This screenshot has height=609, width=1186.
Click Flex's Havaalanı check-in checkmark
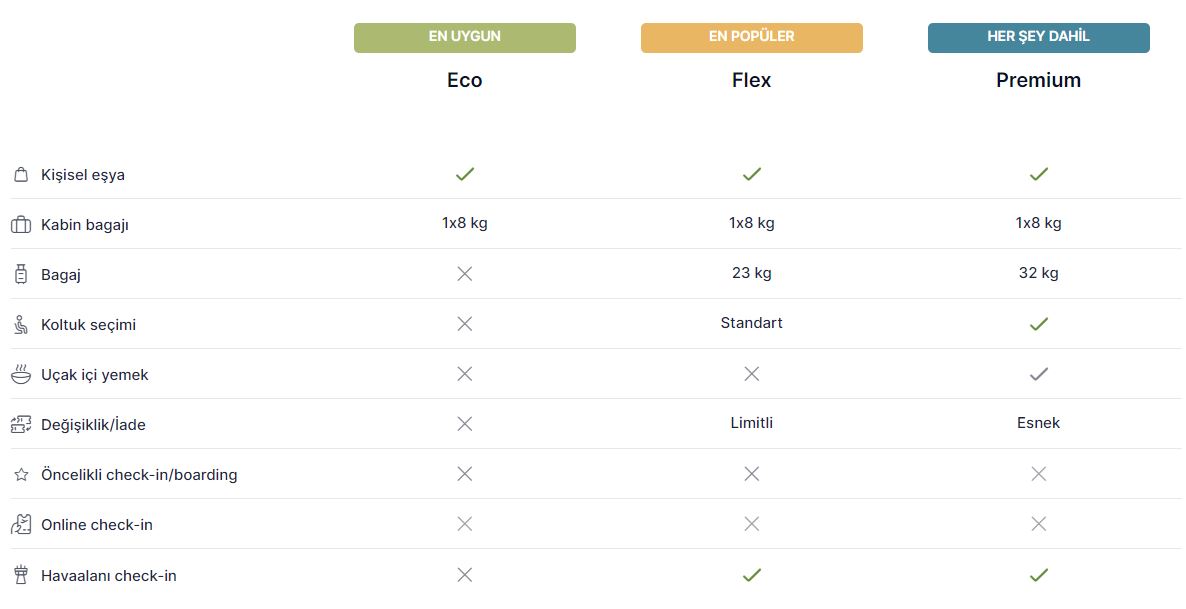pos(751,575)
